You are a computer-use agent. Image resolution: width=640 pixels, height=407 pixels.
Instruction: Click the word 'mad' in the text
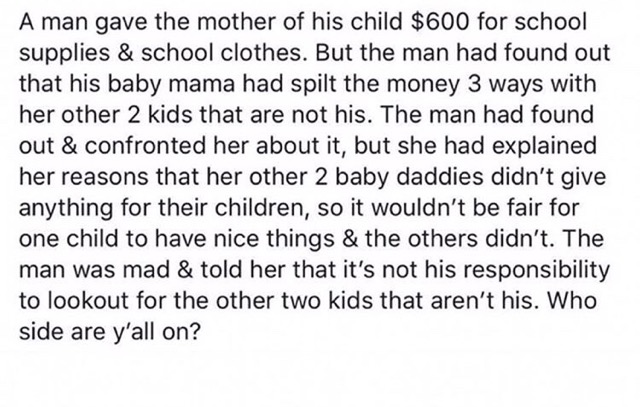[x=146, y=270]
